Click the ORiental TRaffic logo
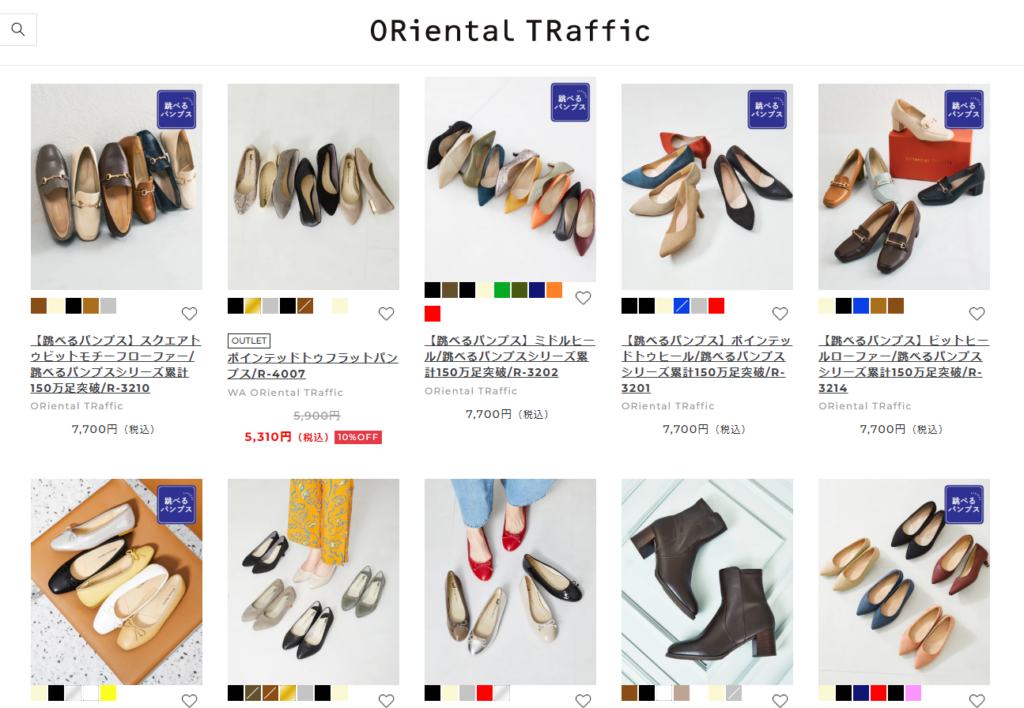Image resolution: width=1024 pixels, height=708 pixels. click(510, 31)
